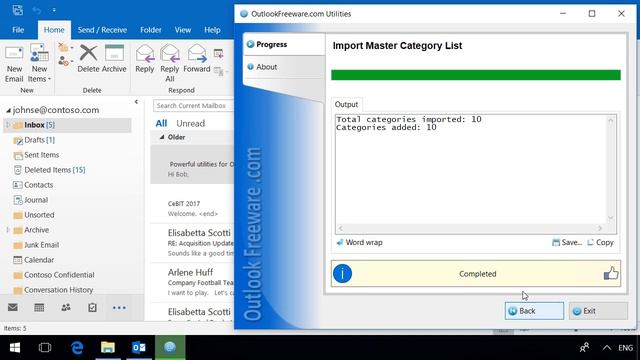This screenshot has width=640, height=360.
Task: Click the thumbs up icon beside Completed
Action: click(x=611, y=273)
